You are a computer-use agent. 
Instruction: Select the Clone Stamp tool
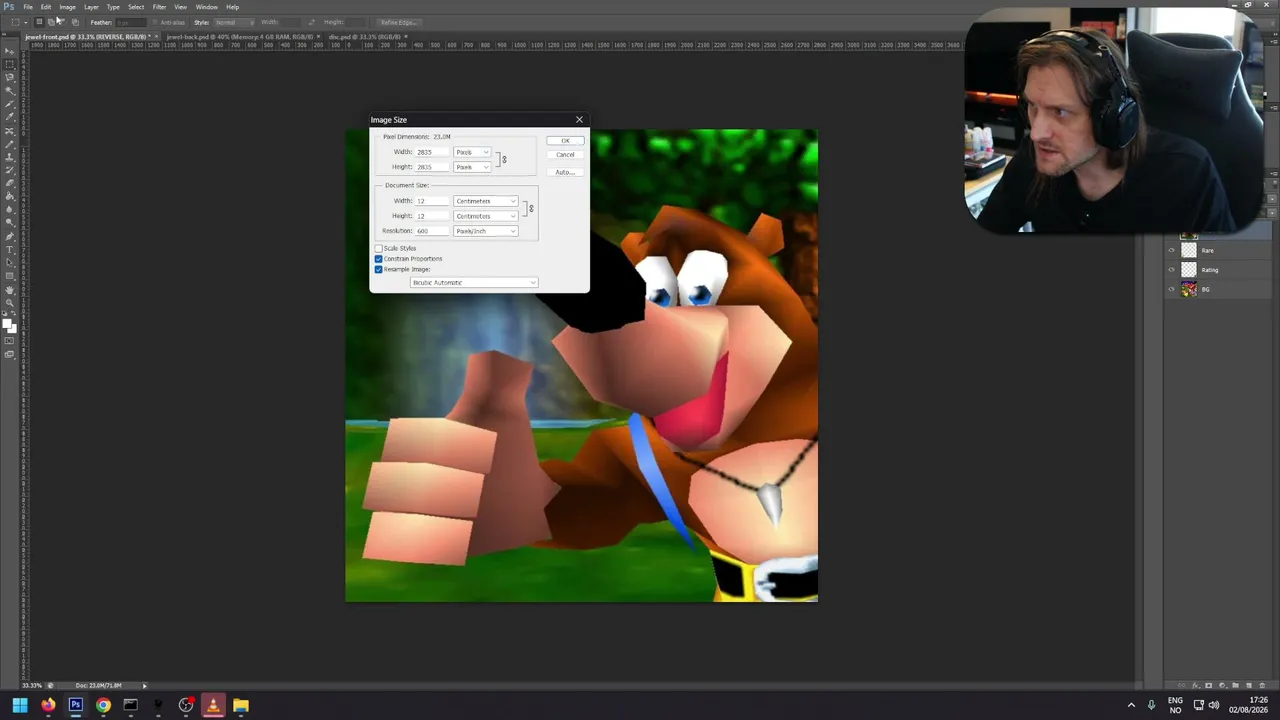(10, 157)
